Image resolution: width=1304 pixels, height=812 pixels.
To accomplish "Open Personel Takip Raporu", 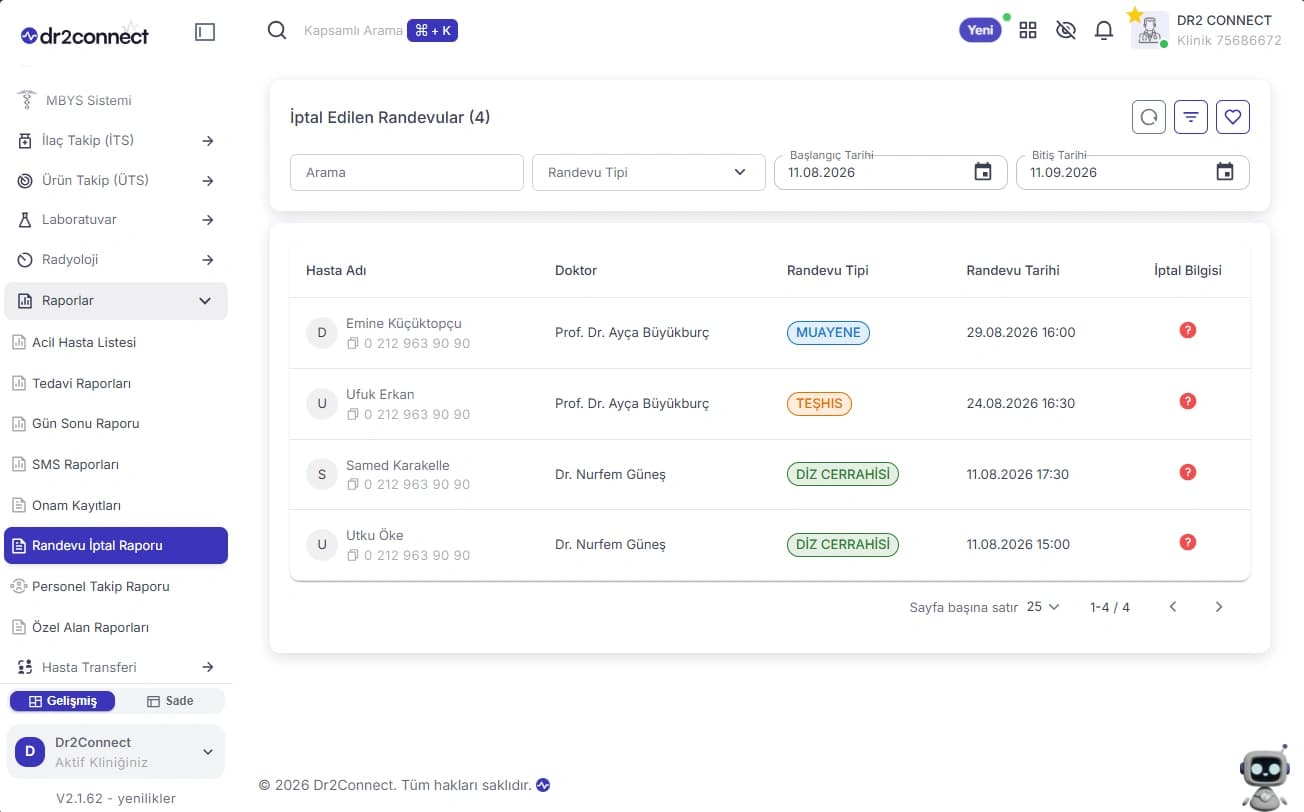I will point(116,587).
